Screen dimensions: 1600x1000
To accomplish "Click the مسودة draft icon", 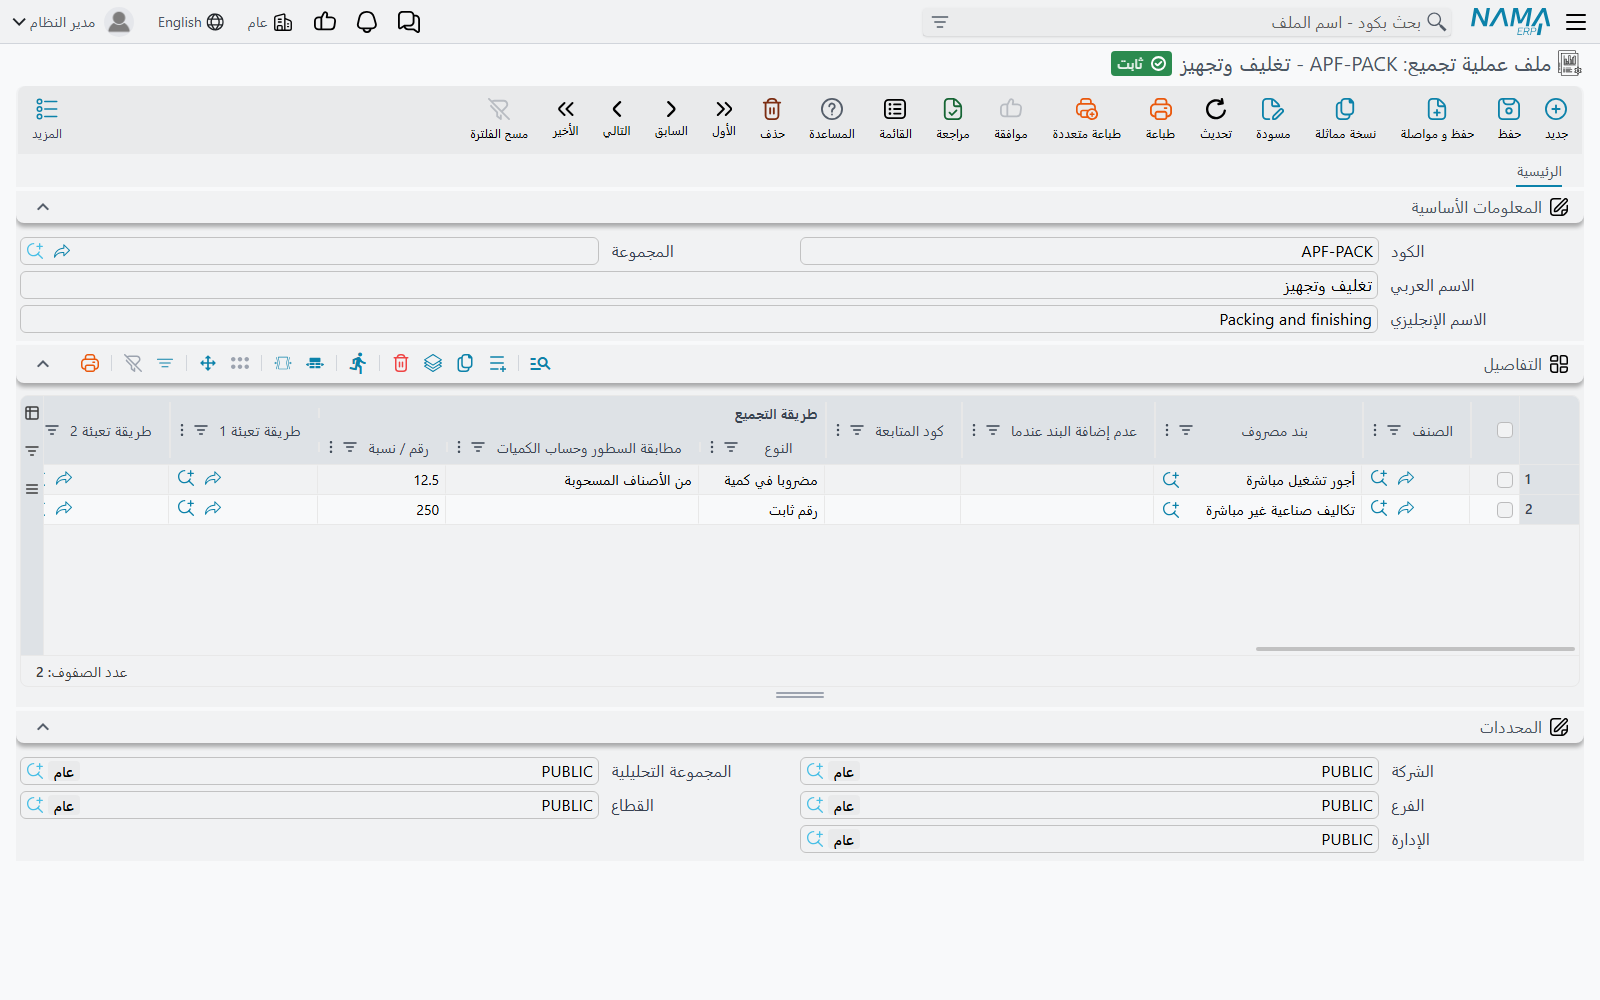I will [x=1273, y=109].
